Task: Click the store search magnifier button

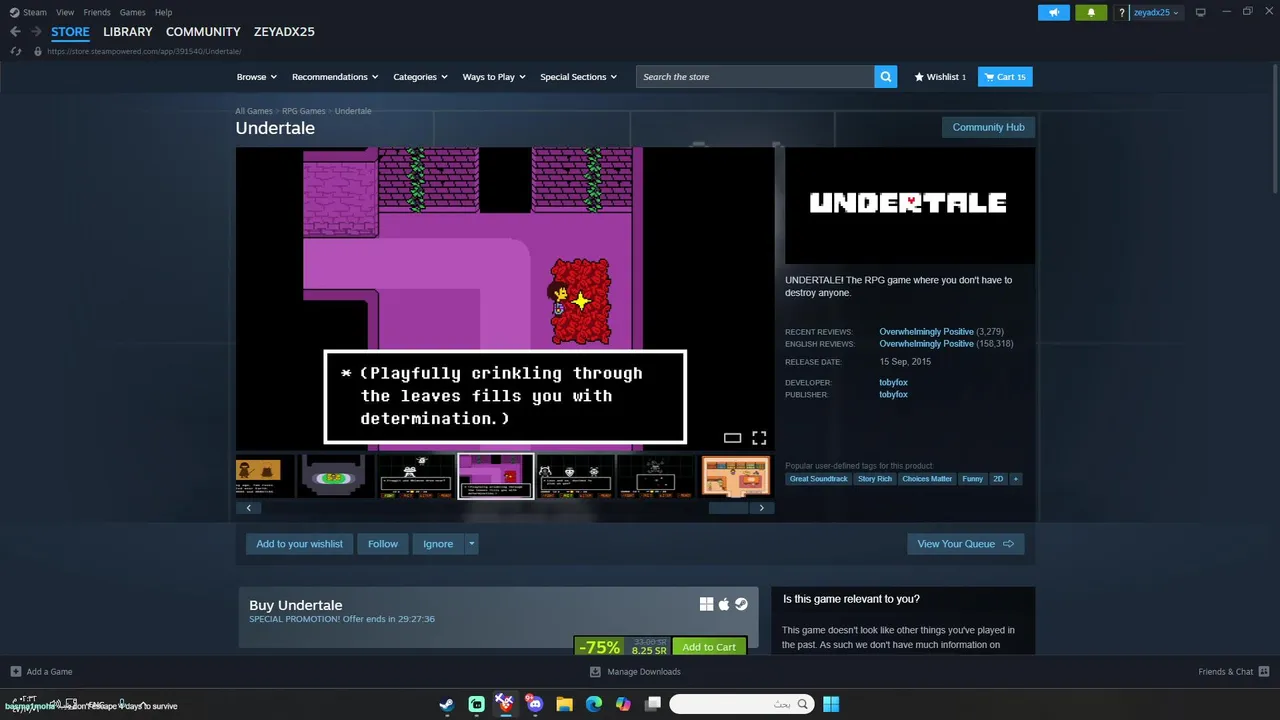Action: pos(885,76)
